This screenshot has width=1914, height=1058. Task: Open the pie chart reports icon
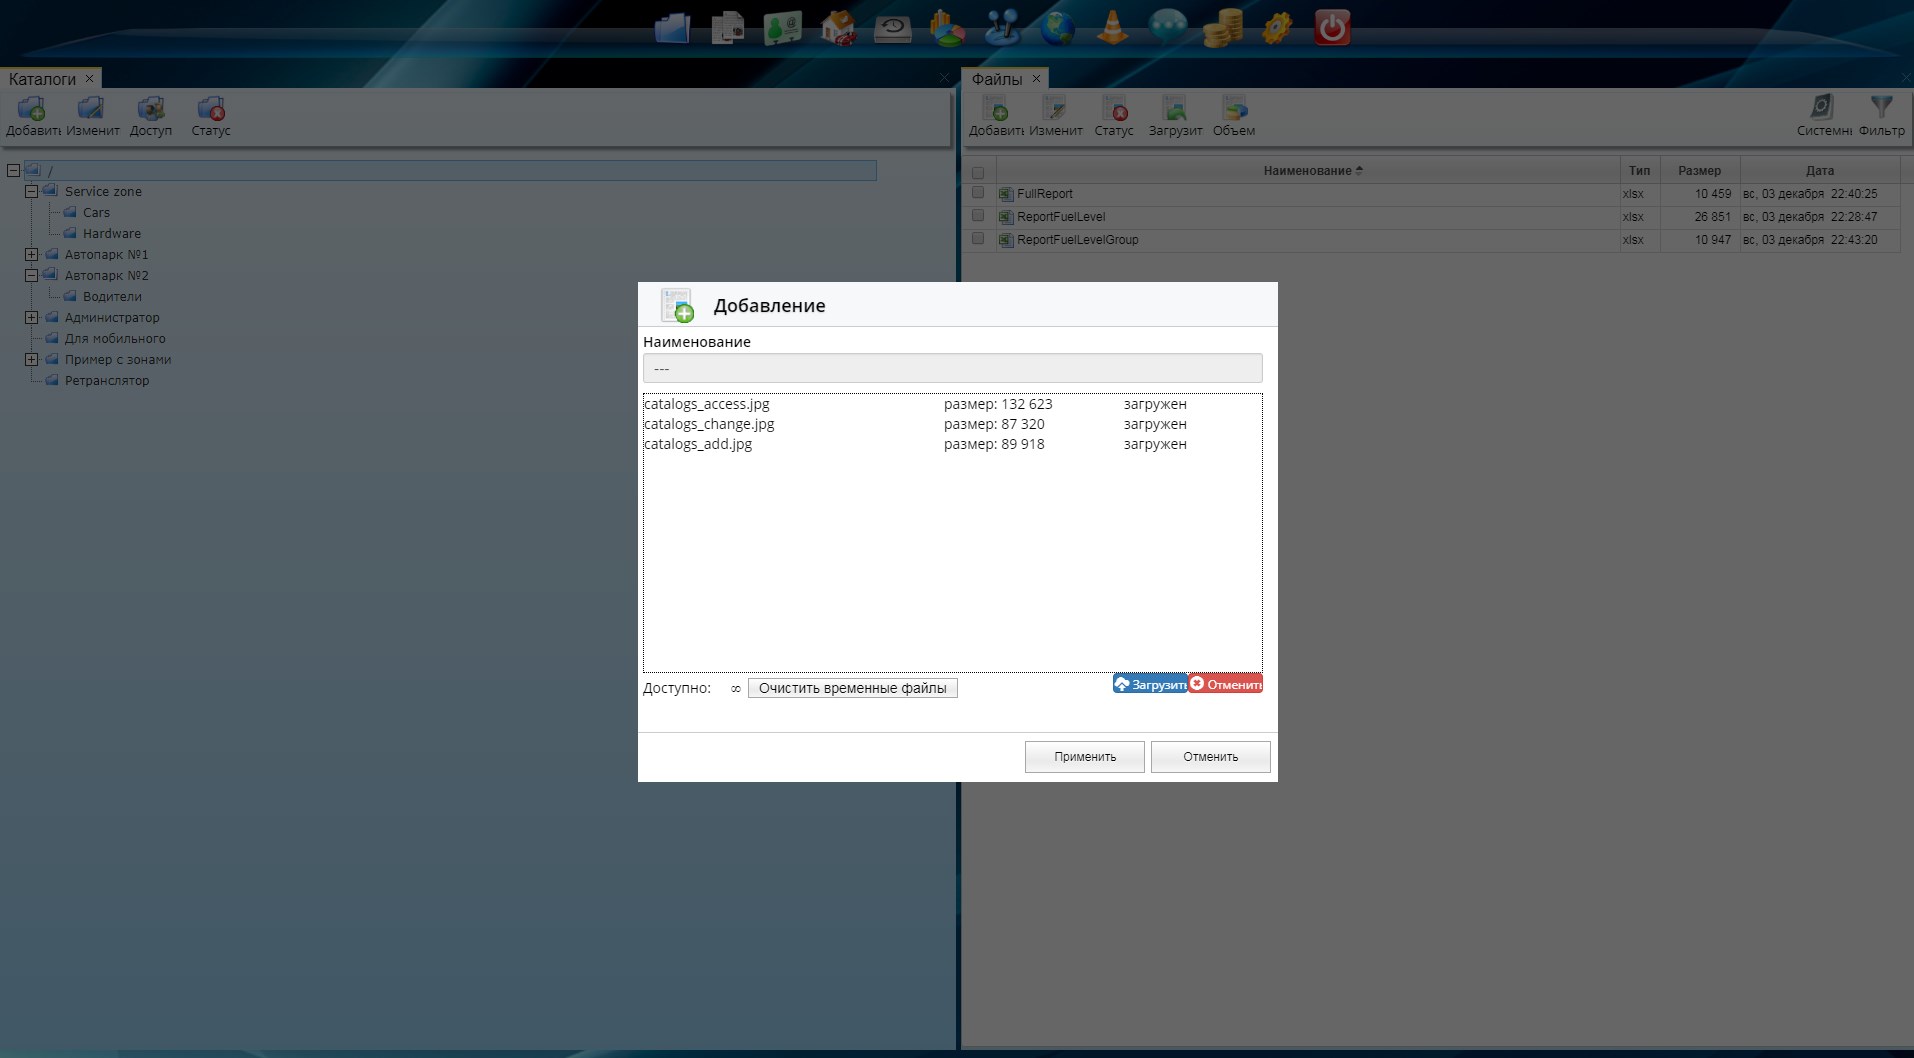pos(947,28)
